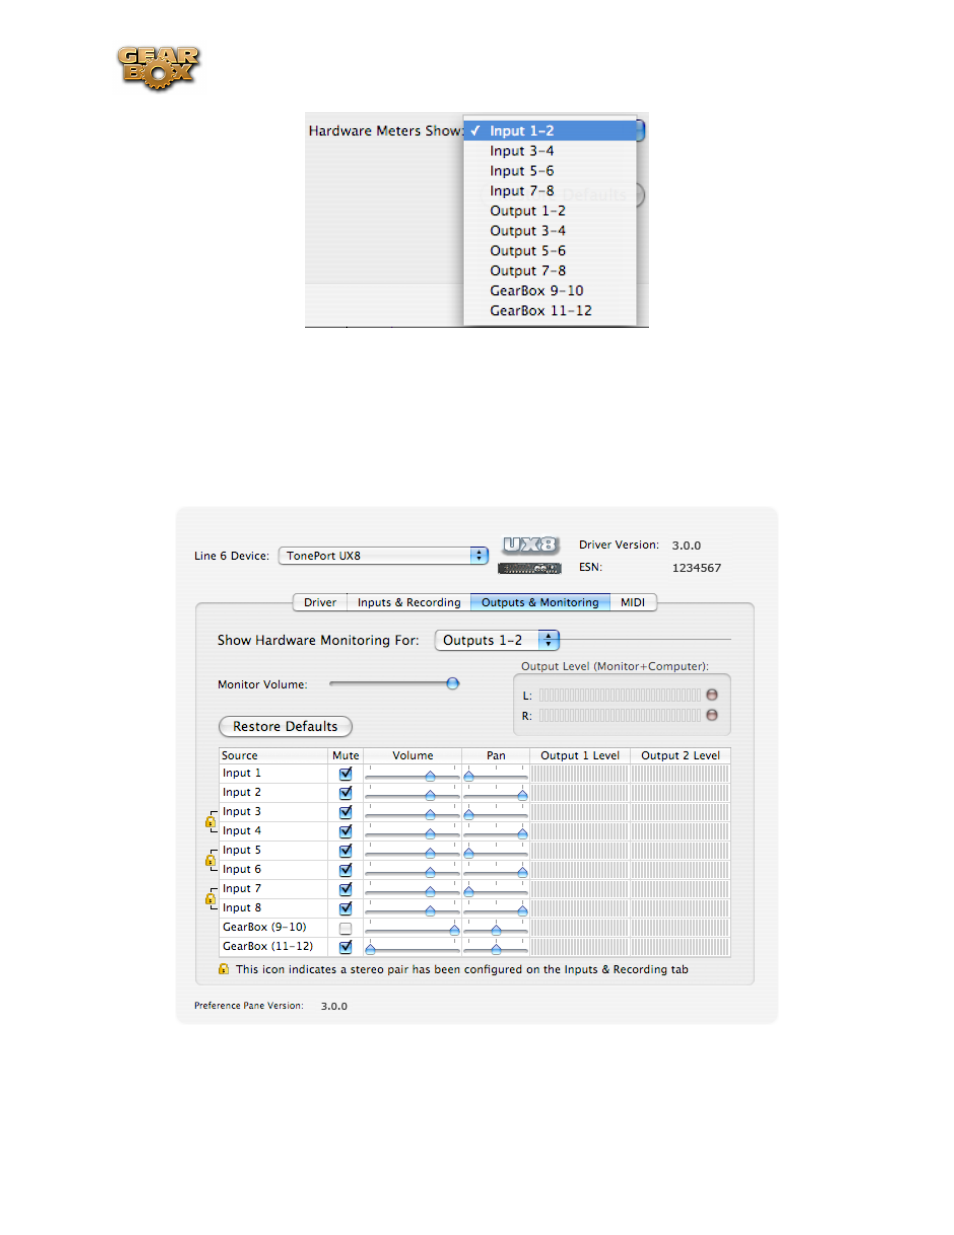Toggle Mute checkbox for Input 7
Viewport: 954px width, 1235px height.
tap(345, 889)
